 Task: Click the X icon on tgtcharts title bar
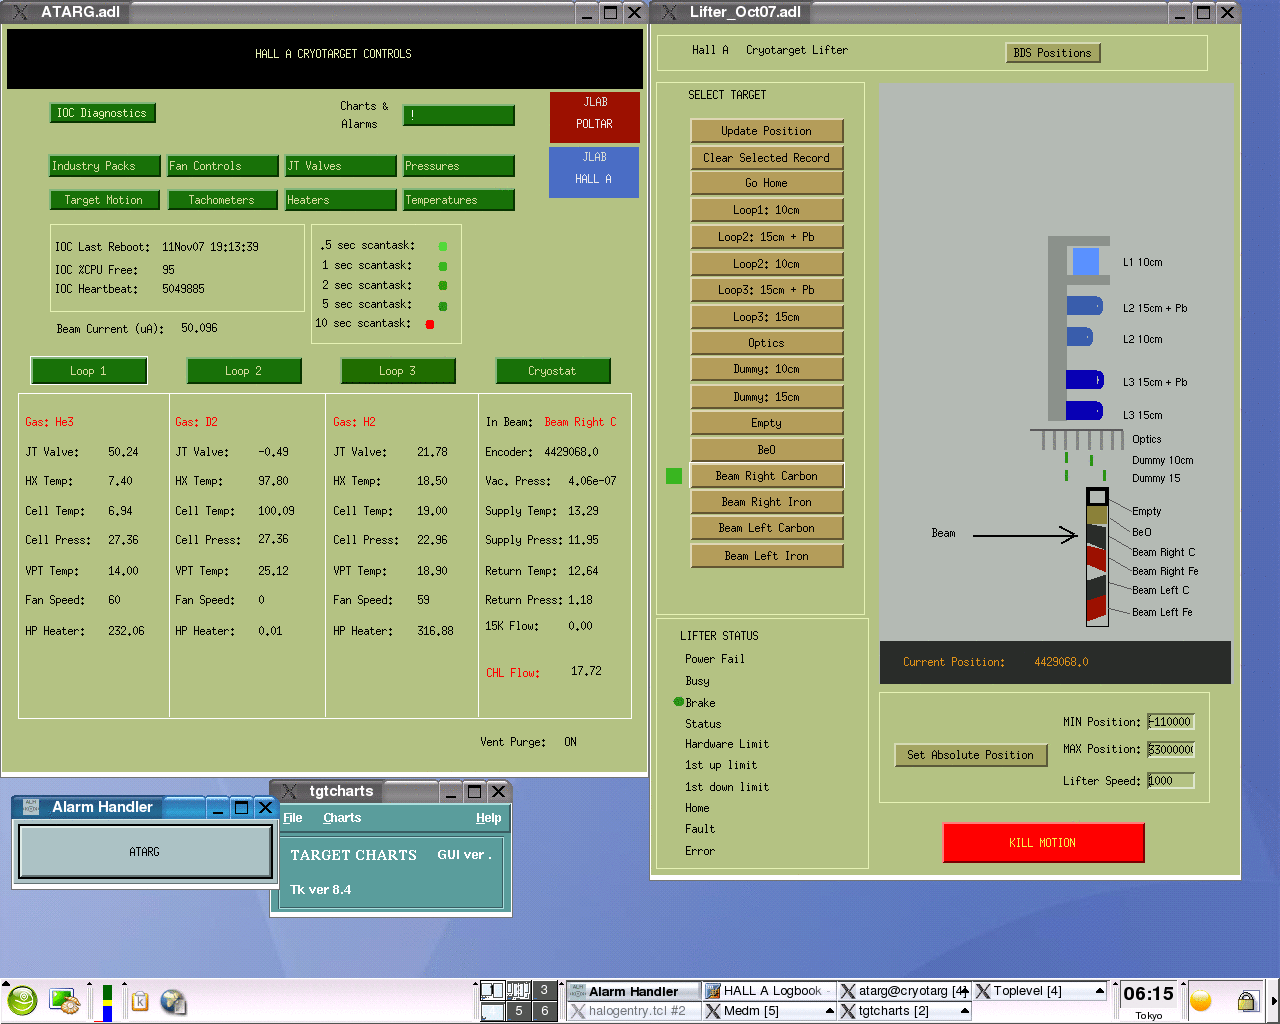click(x=289, y=791)
